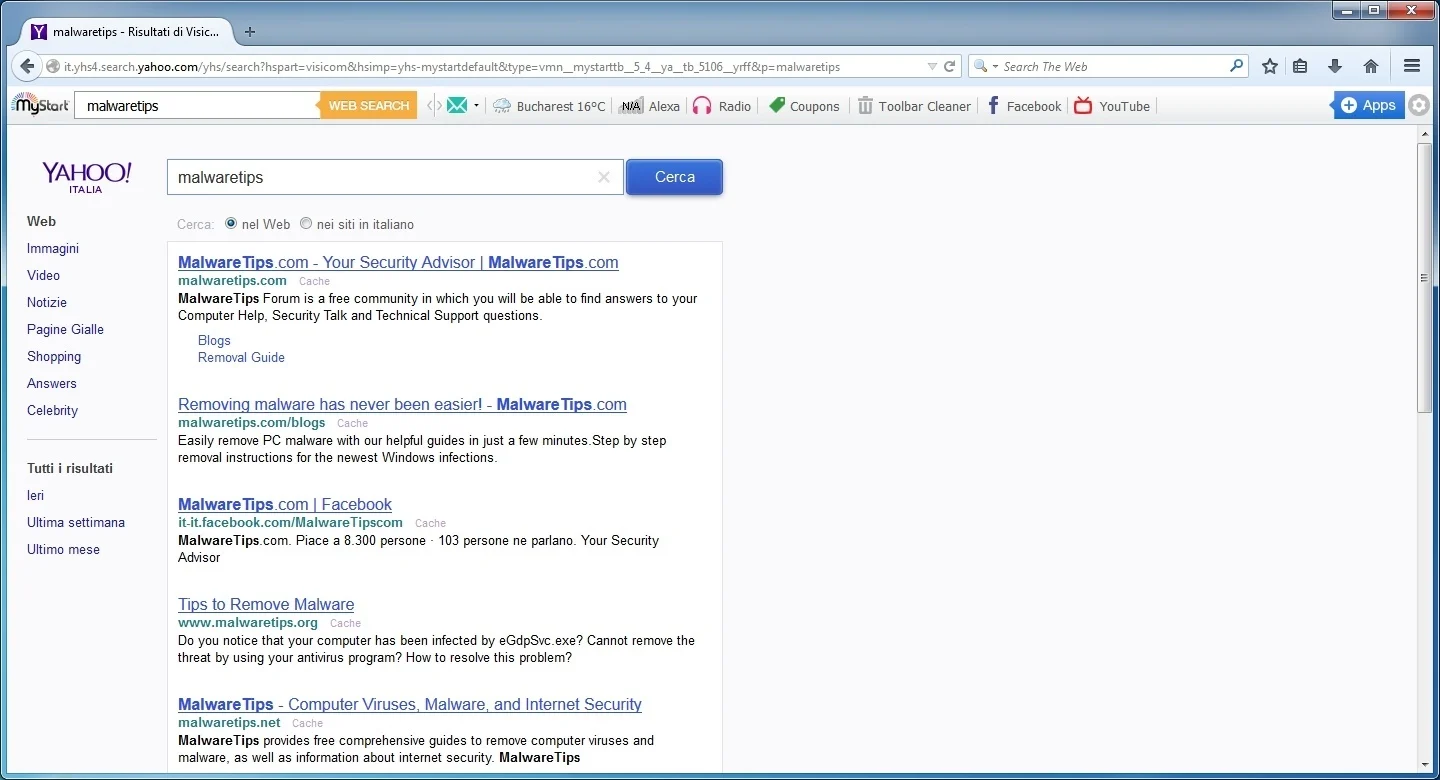1440x780 pixels.
Task: Open a new tab with the plus button
Action: (250, 31)
